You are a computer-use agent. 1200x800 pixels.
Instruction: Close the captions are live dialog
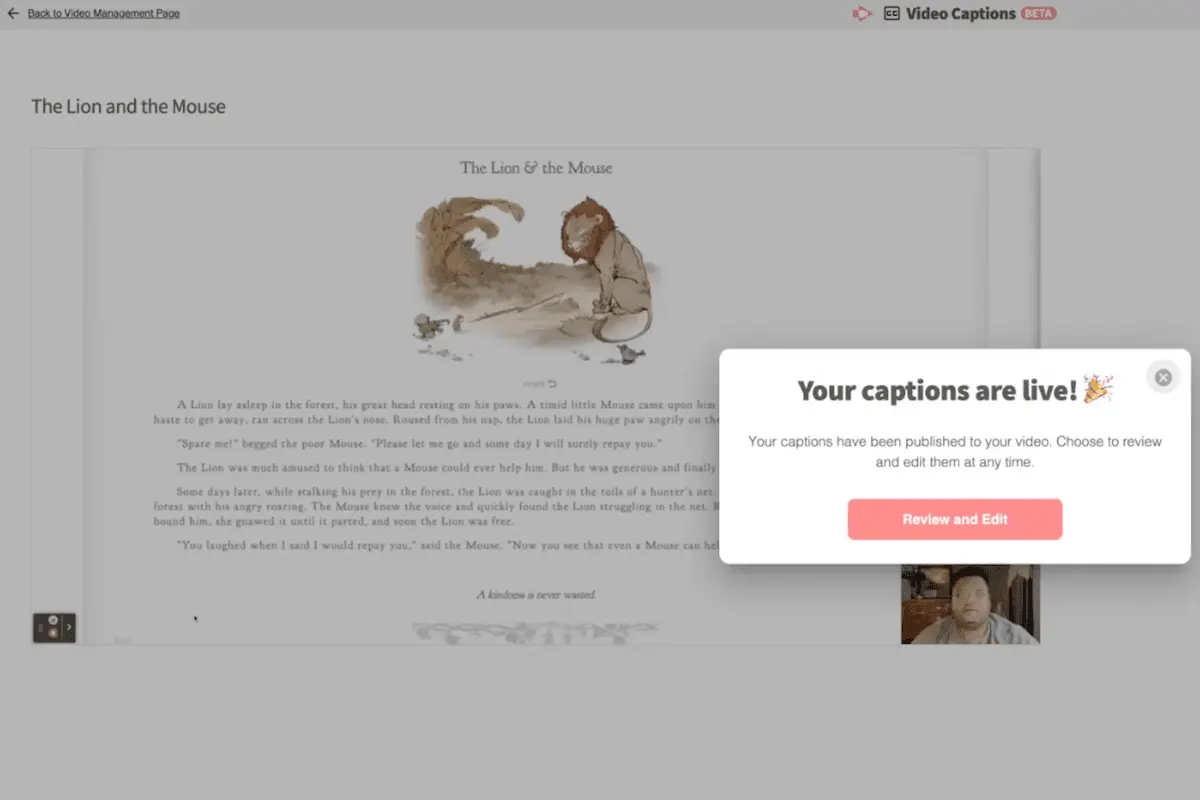click(1163, 377)
